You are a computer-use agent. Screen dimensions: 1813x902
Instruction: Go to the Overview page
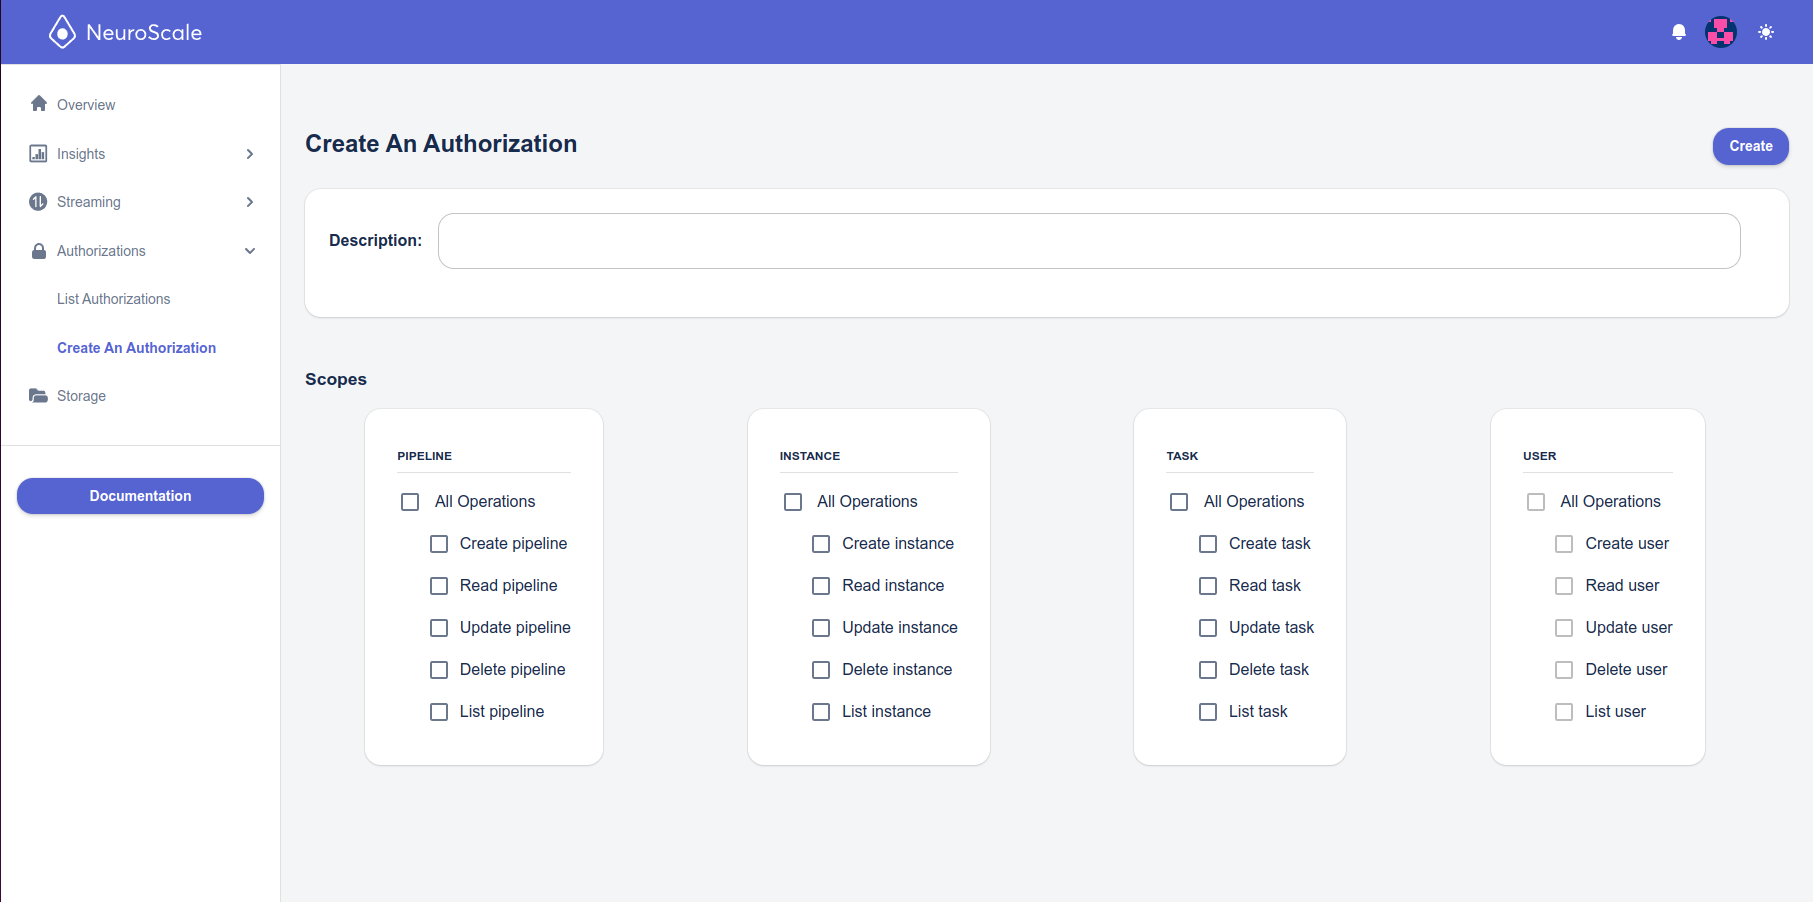[x=86, y=105]
